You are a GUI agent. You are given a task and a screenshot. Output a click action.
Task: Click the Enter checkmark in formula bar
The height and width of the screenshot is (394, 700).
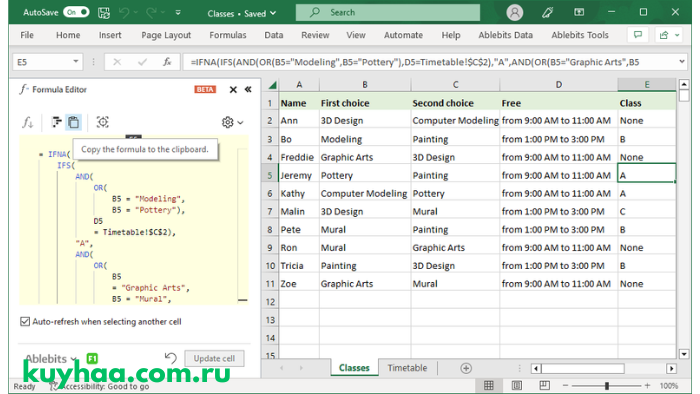click(x=142, y=62)
